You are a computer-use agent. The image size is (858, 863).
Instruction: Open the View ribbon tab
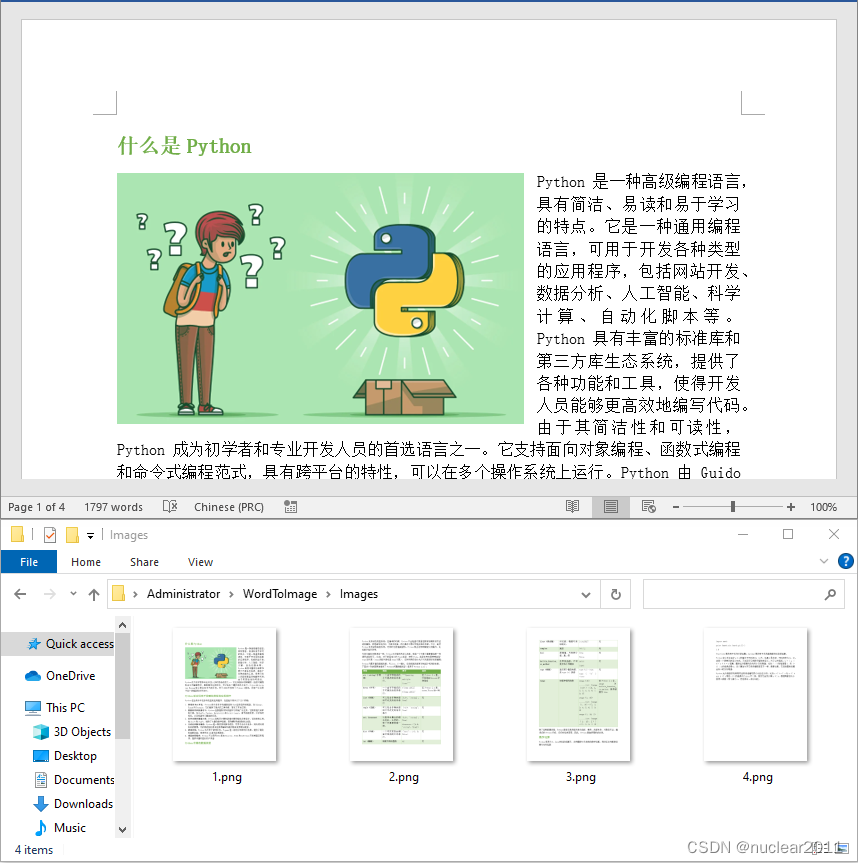pos(200,562)
